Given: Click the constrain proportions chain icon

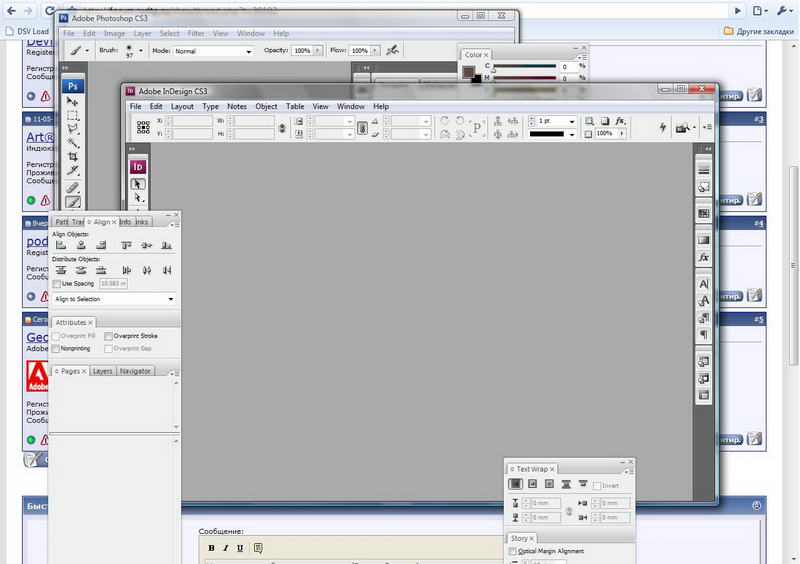Looking at the screenshot, I should pos(282,128).
